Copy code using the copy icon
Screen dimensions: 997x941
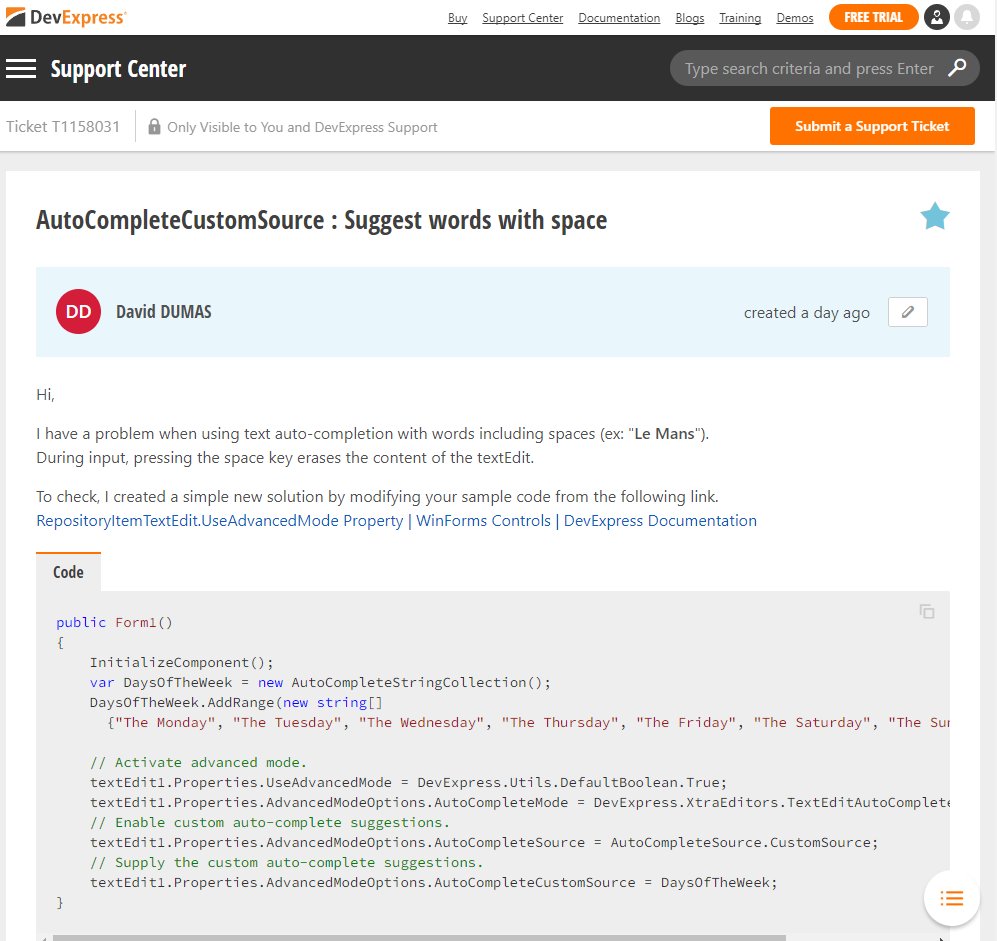point(926,611)
